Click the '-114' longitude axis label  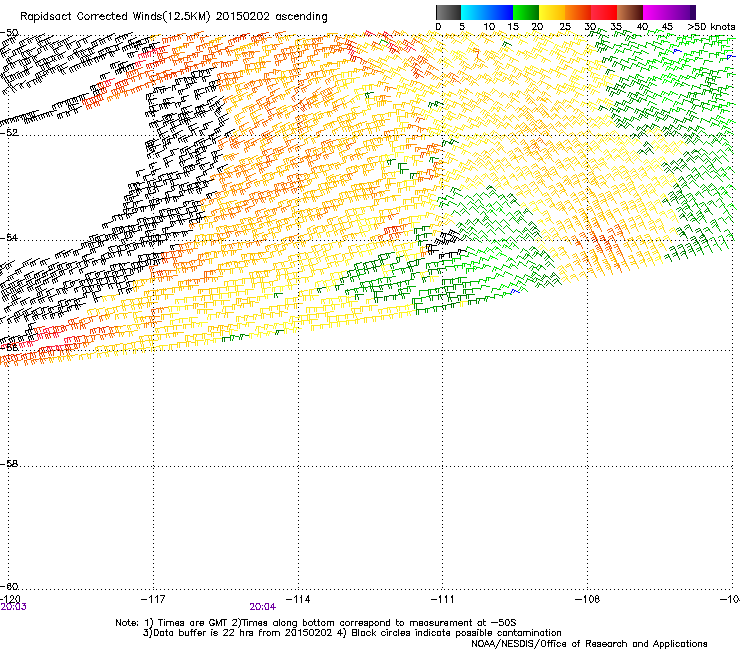[x=298, y=599]
